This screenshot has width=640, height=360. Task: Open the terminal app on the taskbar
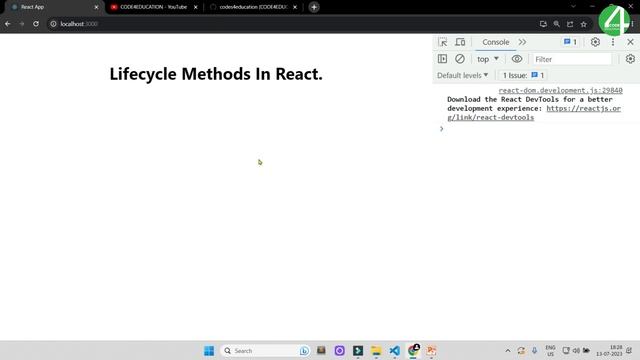pos(358,351)
